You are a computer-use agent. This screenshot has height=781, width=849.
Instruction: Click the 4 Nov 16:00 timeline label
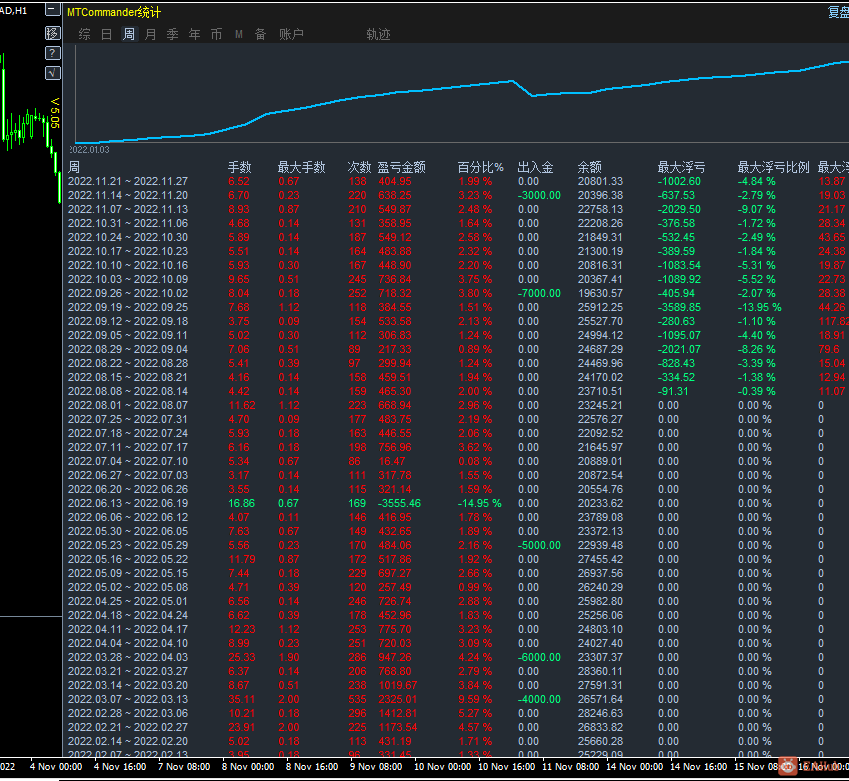pos(120,767)
